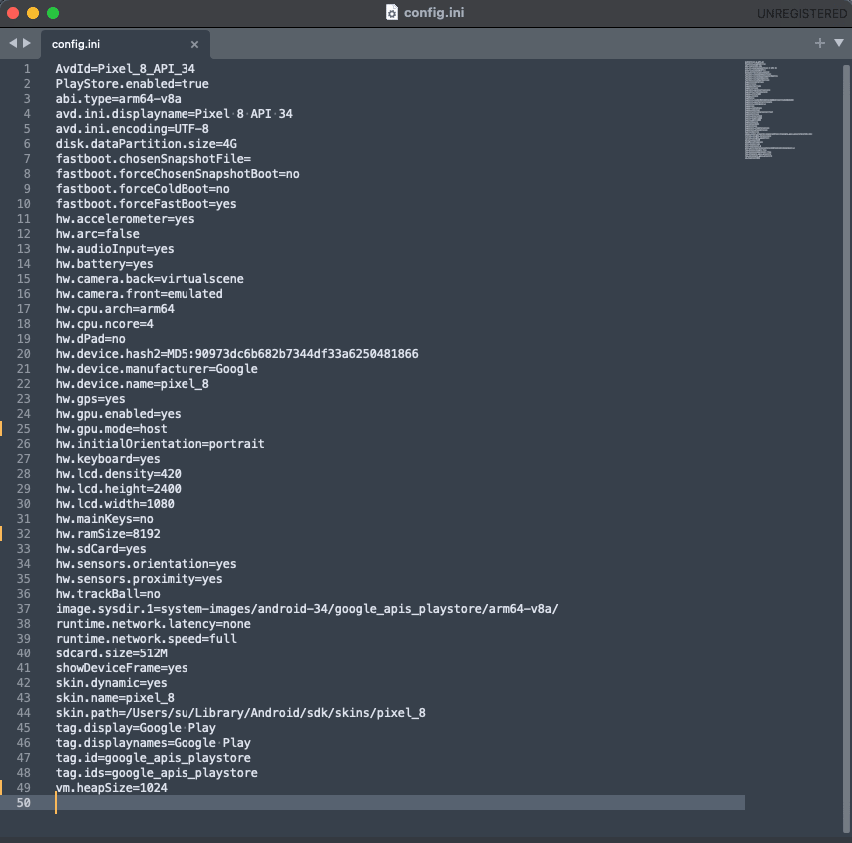Image resolution: width=852 pixels, height=843 pixels.
Task: Click line number 50 in the gutter
Action: click(23, 803)
